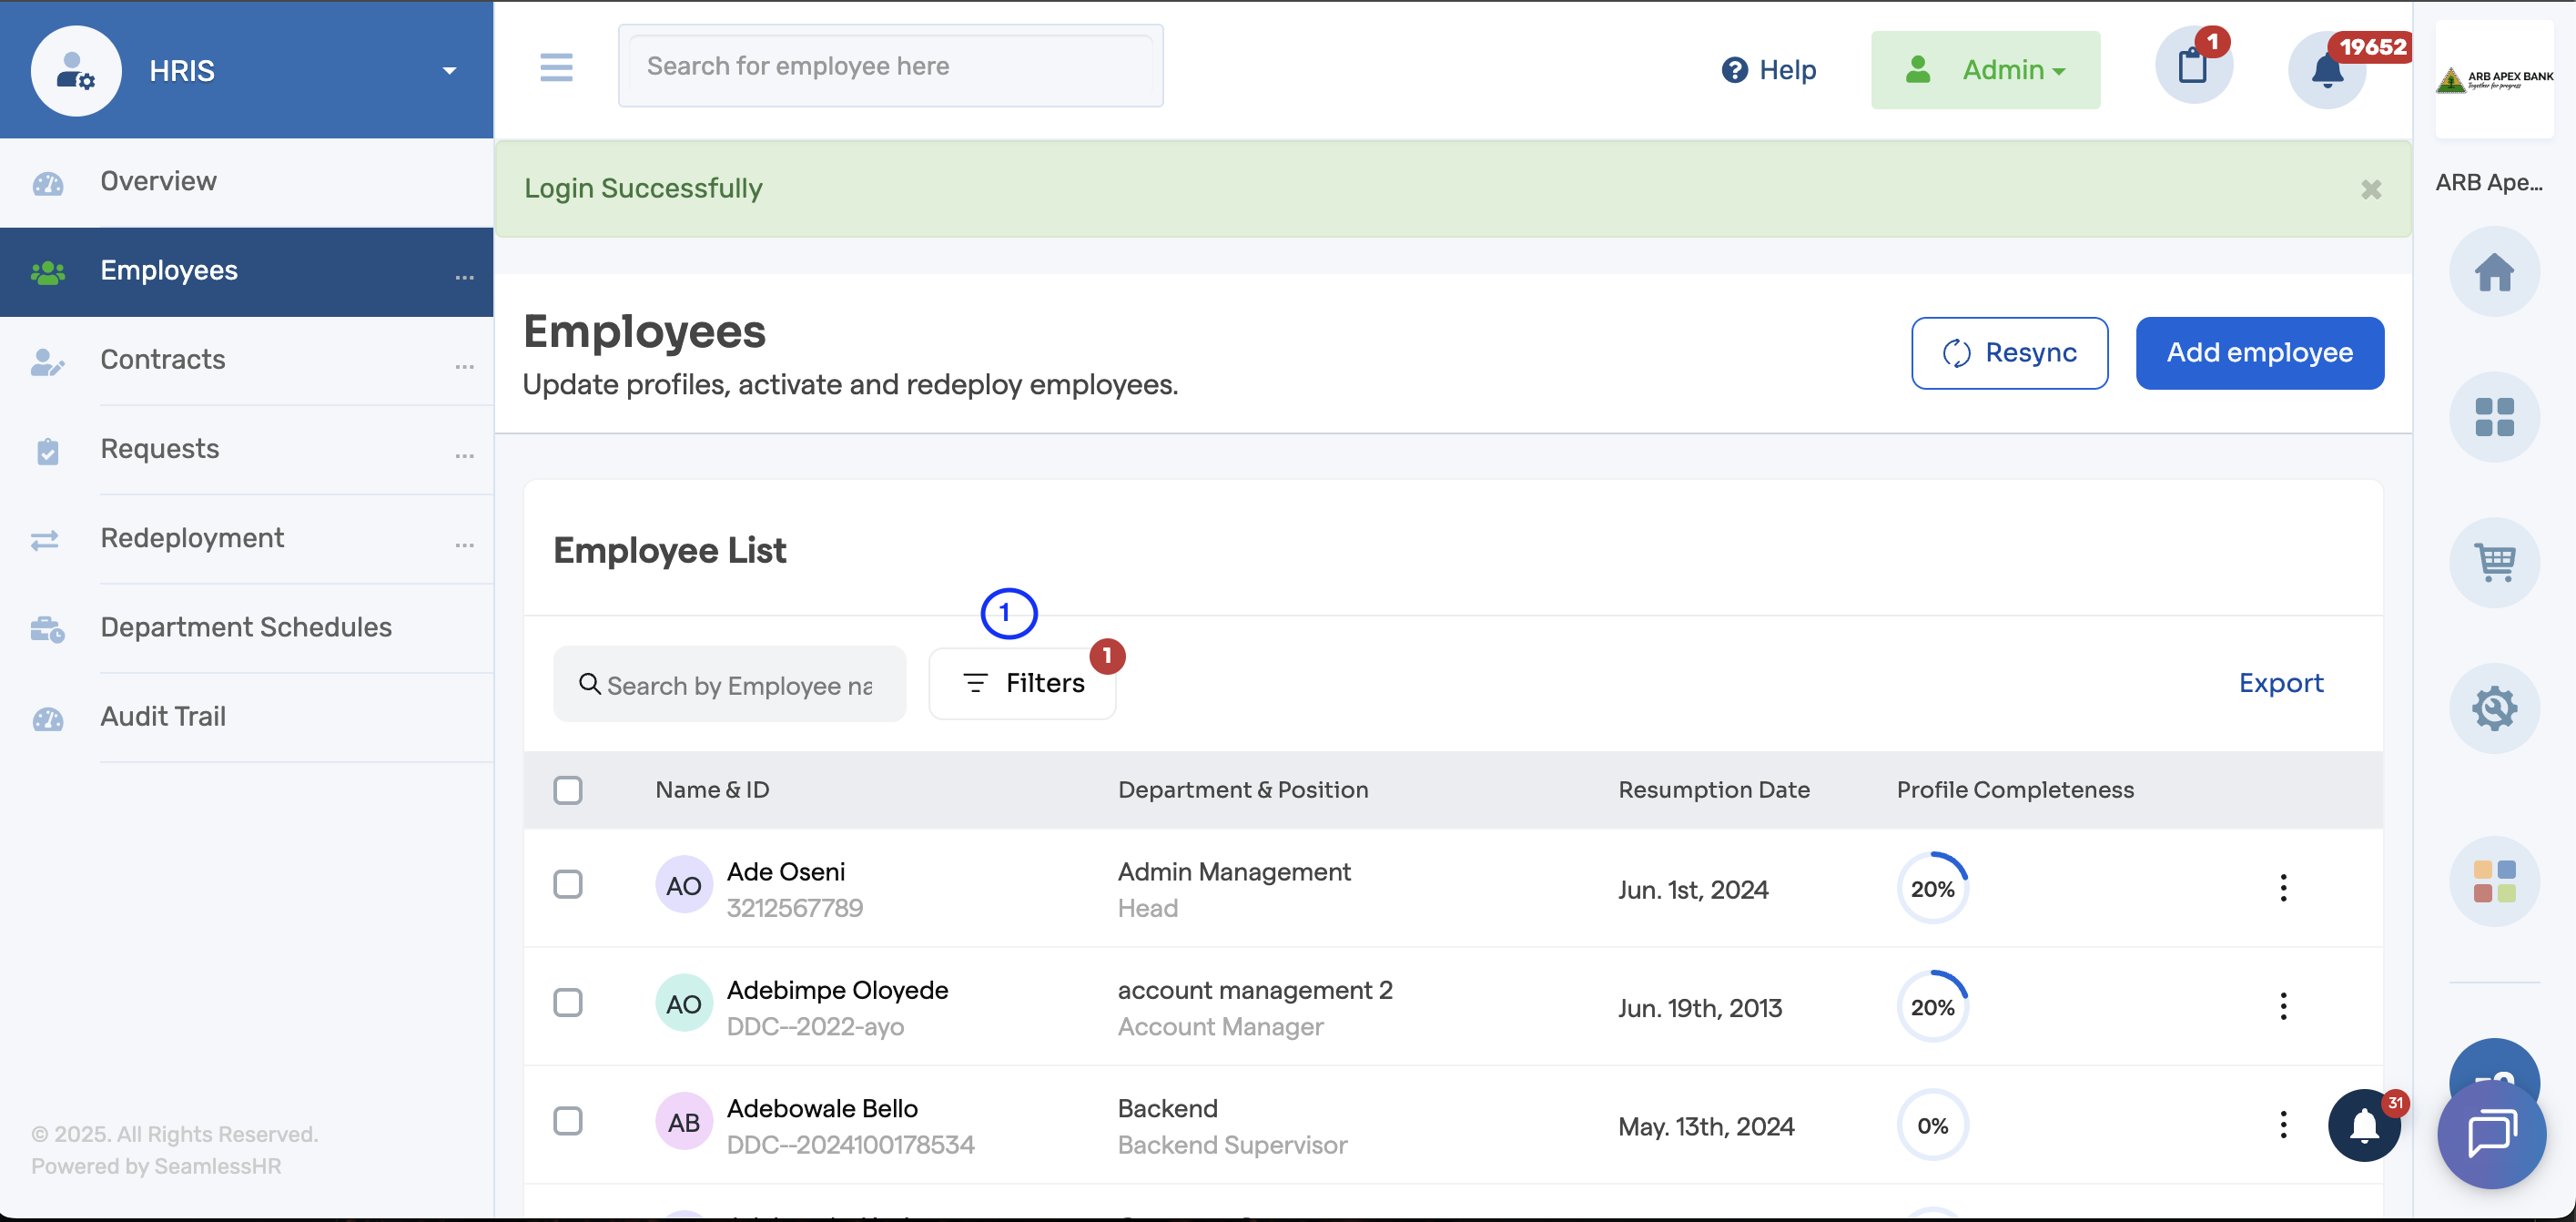Click the Help question mark icon

[1734, 70]
